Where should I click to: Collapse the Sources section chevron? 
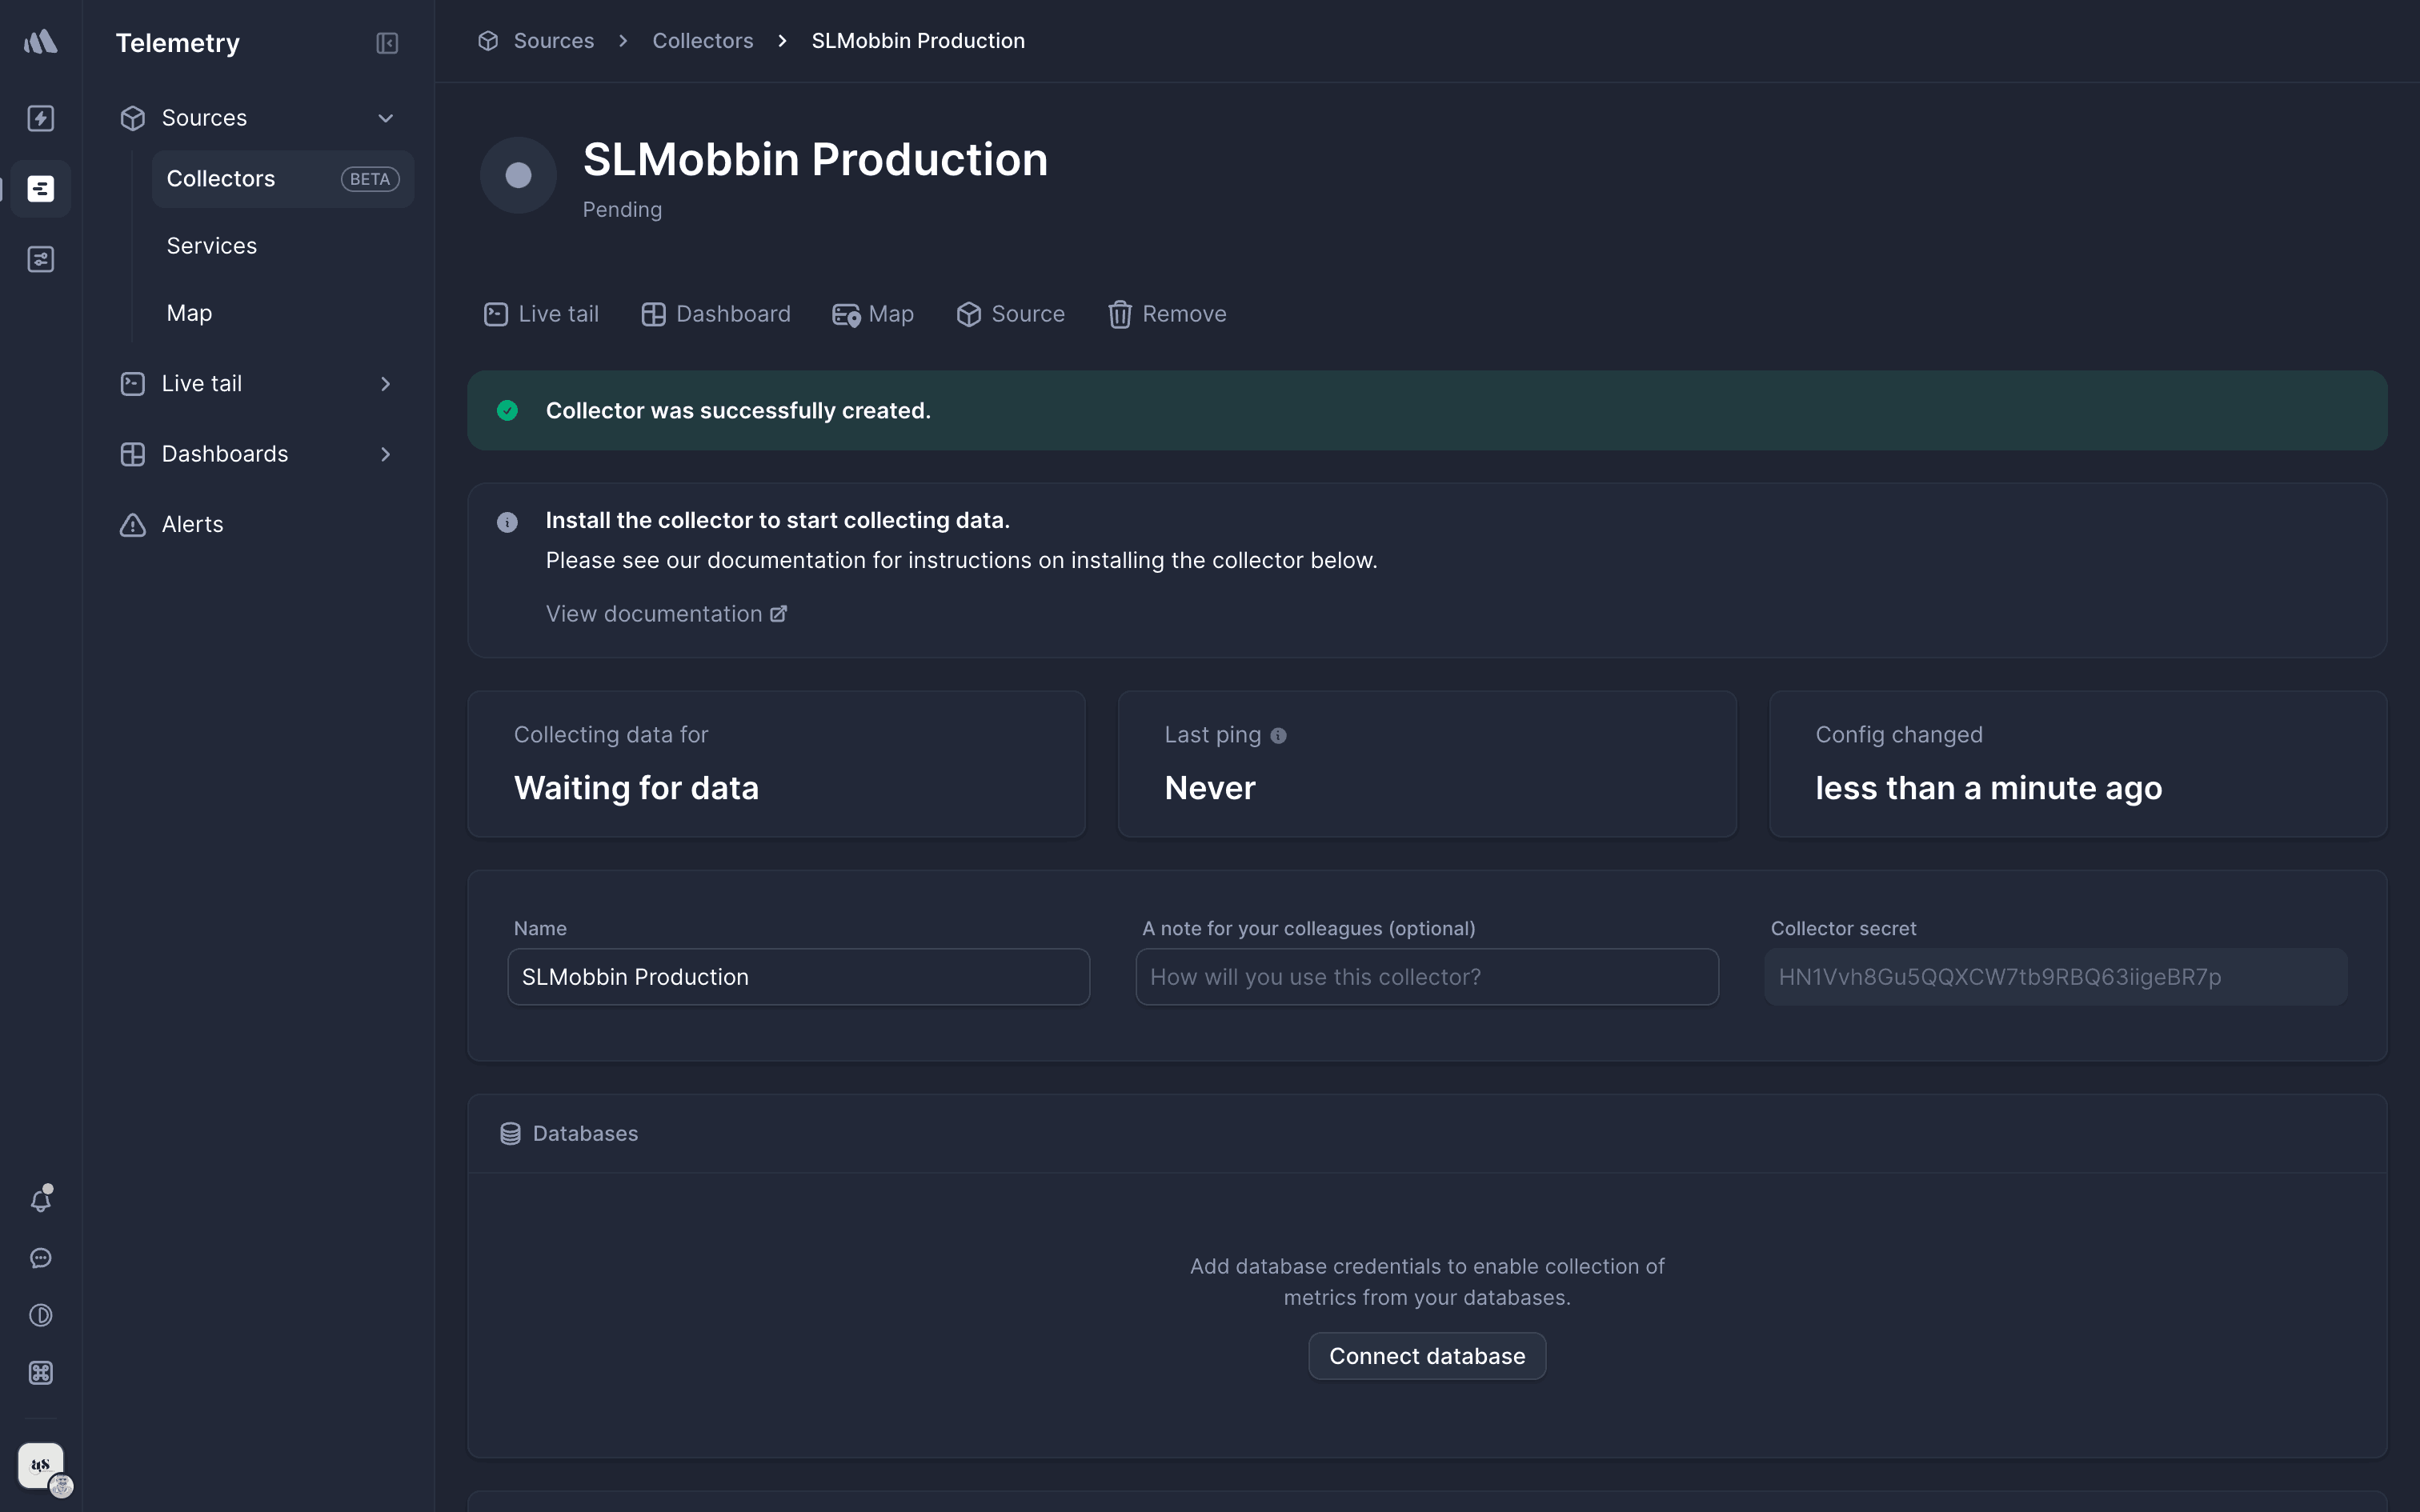385,118
